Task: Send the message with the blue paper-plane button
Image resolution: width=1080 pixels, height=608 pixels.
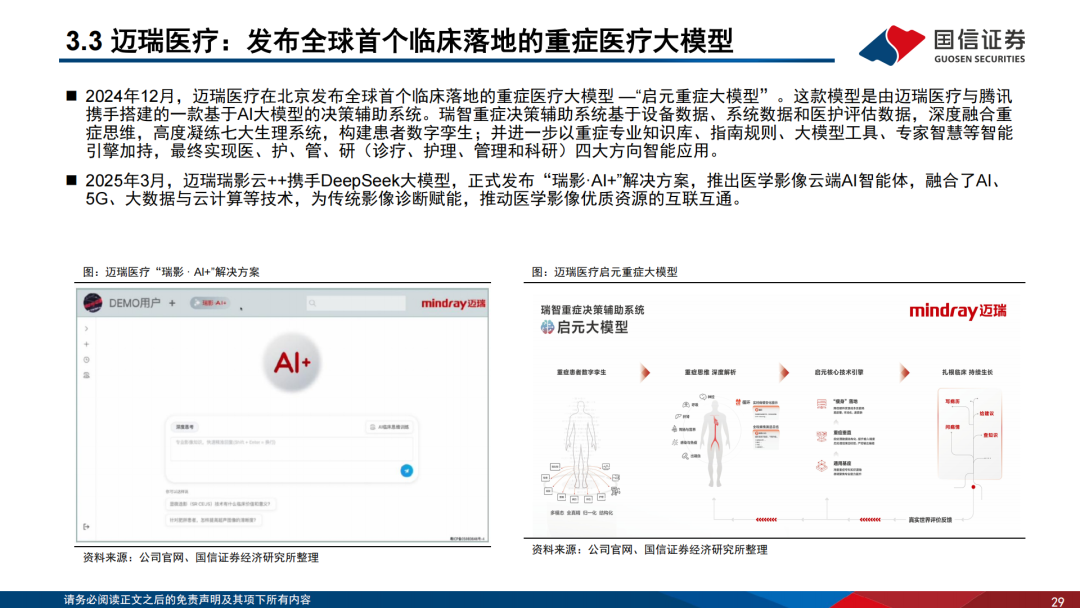Action: click(x=406, y=471)
